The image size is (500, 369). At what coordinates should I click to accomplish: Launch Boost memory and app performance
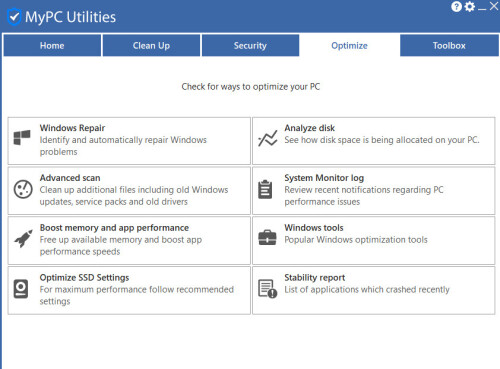(114, 228)
